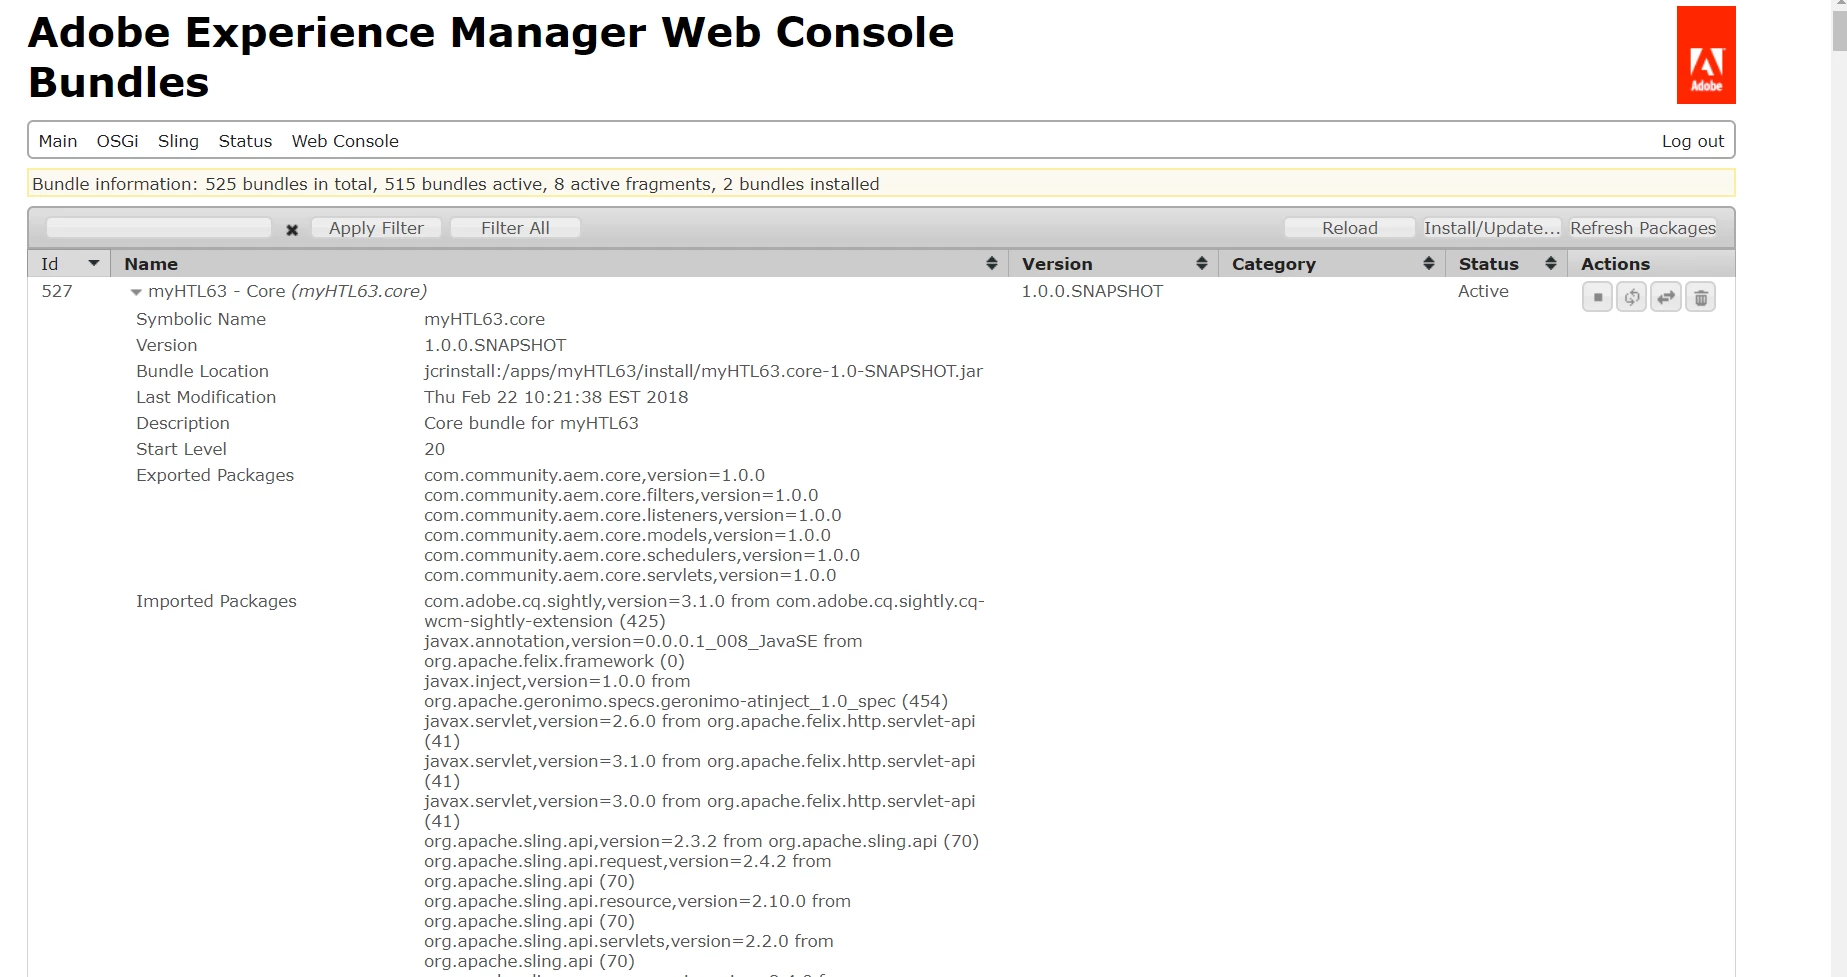The height and width of the screenshot is (977, 1847).
Task: Open the OSGi menu
Action: pyautogui.click(x=117, y=141)
